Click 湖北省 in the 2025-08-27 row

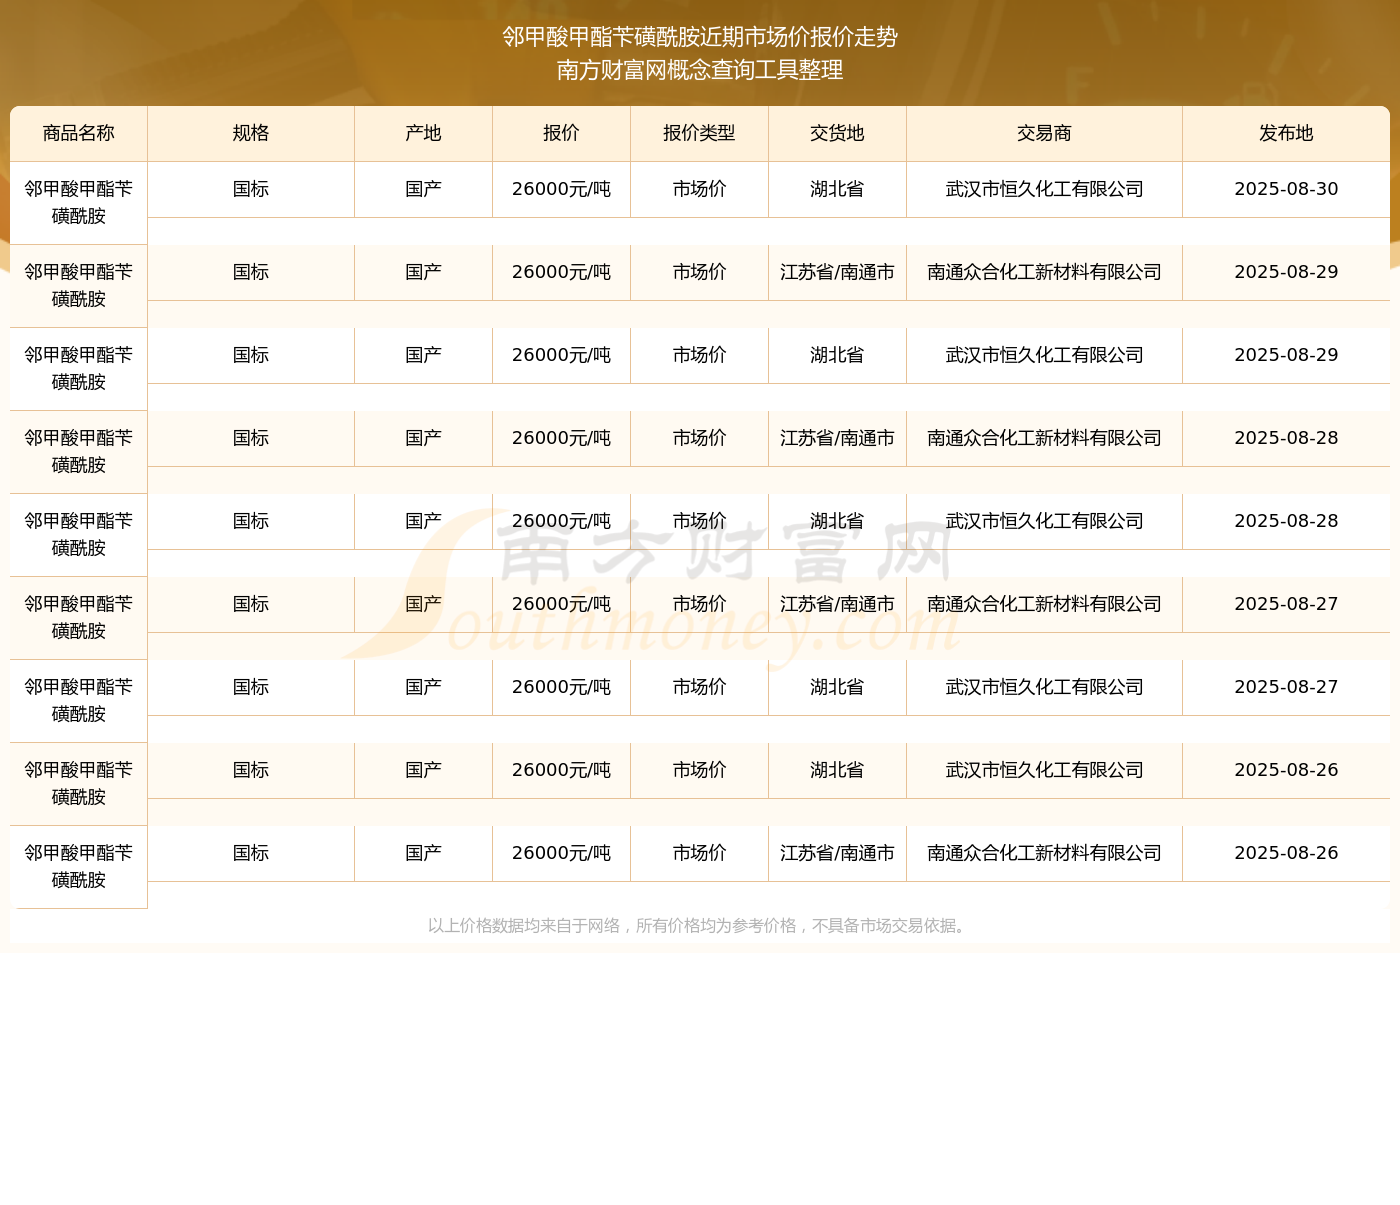tap(837, 687)
